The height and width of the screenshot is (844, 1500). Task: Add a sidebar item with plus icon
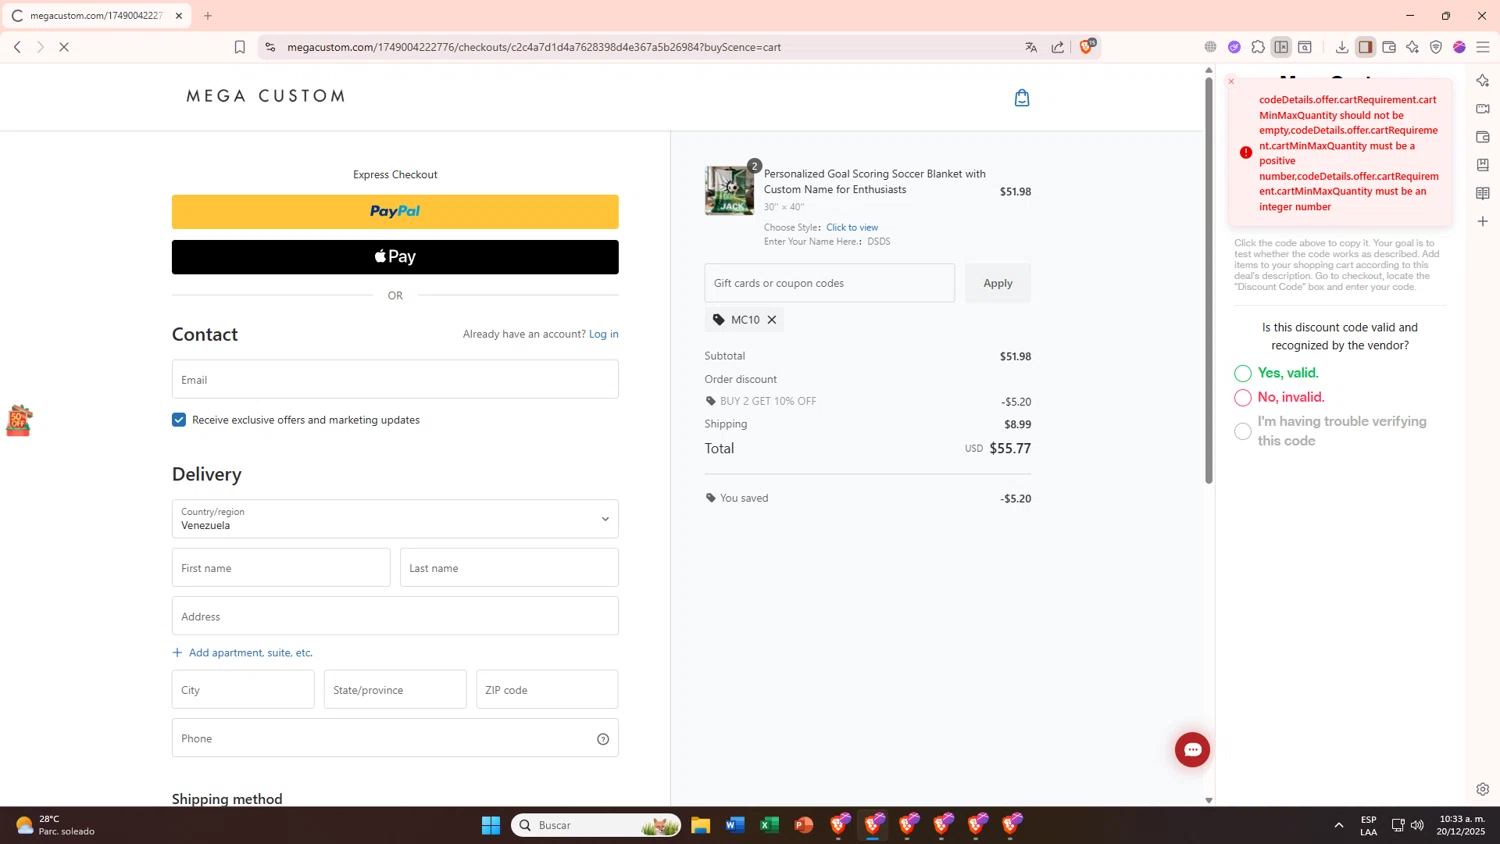[x=1483, y=221]
